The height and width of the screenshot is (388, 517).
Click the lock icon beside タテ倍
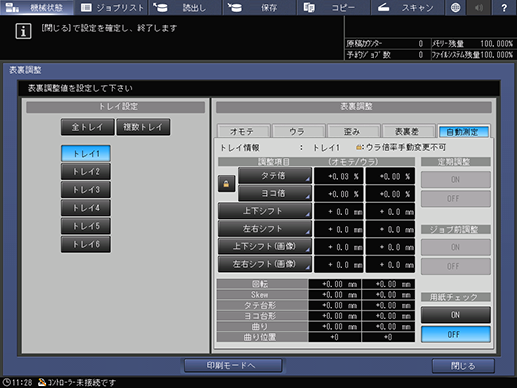pyautogui.click(x=226, y=184)
